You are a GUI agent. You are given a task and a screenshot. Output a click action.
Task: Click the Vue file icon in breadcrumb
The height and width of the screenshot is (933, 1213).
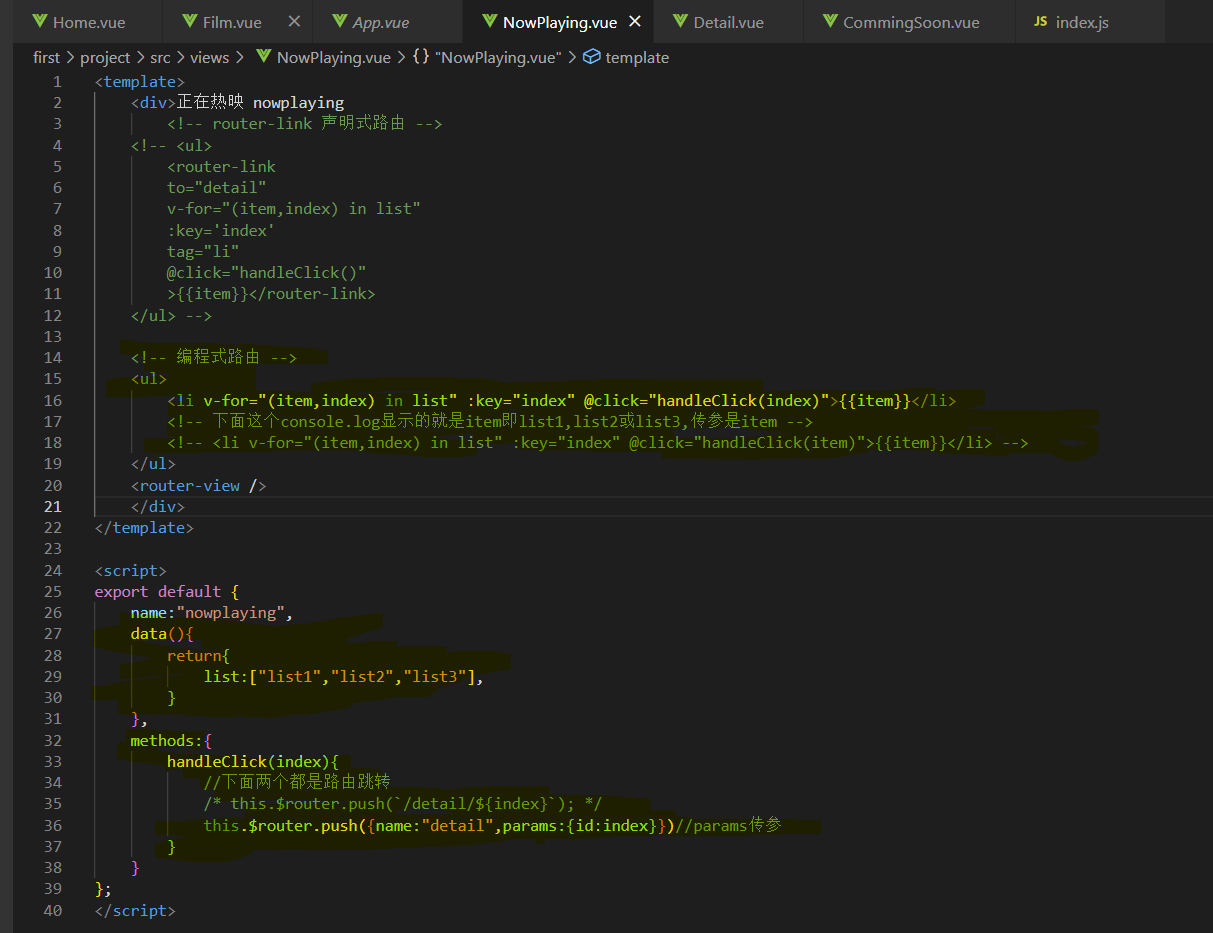point(264,57)
